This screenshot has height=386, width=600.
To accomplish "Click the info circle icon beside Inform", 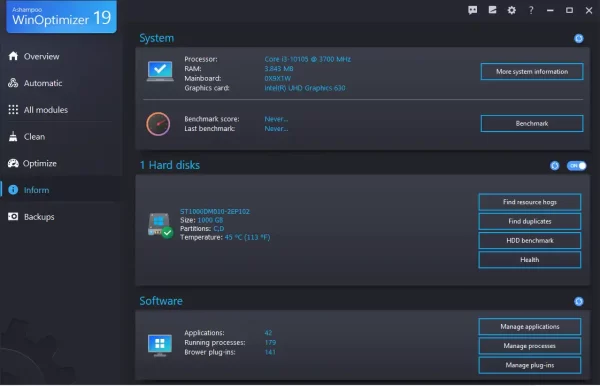I will coord(13,190).
